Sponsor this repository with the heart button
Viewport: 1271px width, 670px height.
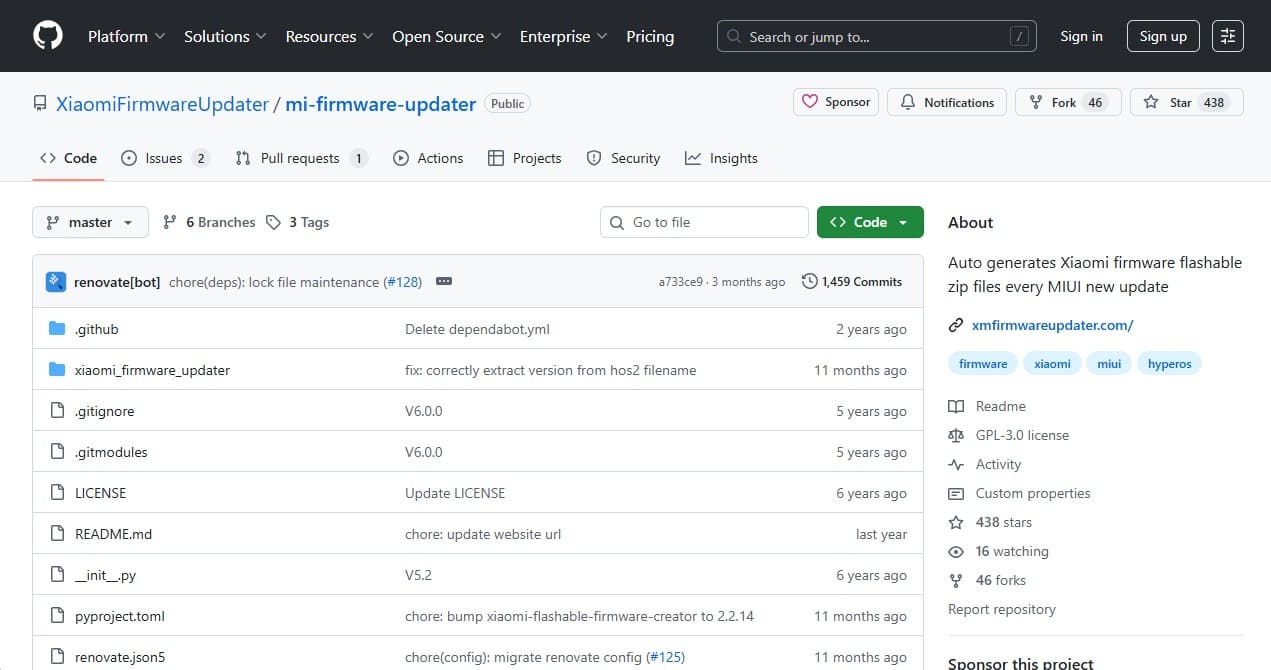836,102
